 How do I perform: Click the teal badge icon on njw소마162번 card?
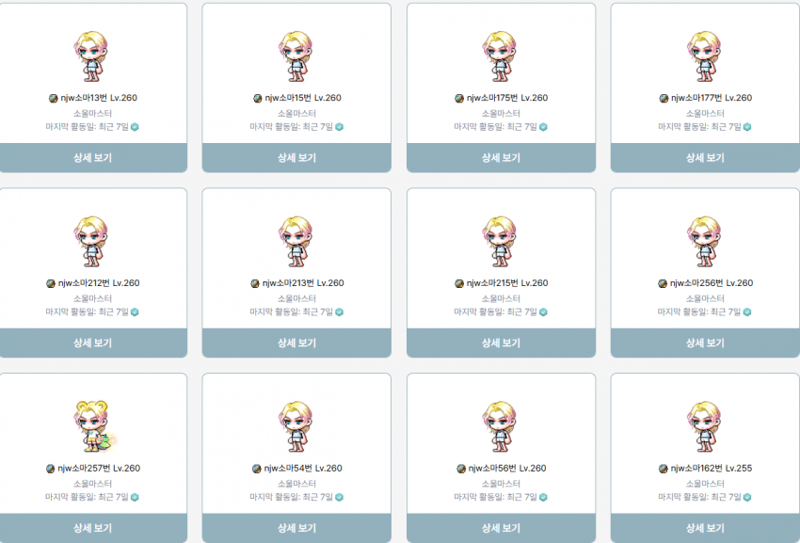coord(747,498)
